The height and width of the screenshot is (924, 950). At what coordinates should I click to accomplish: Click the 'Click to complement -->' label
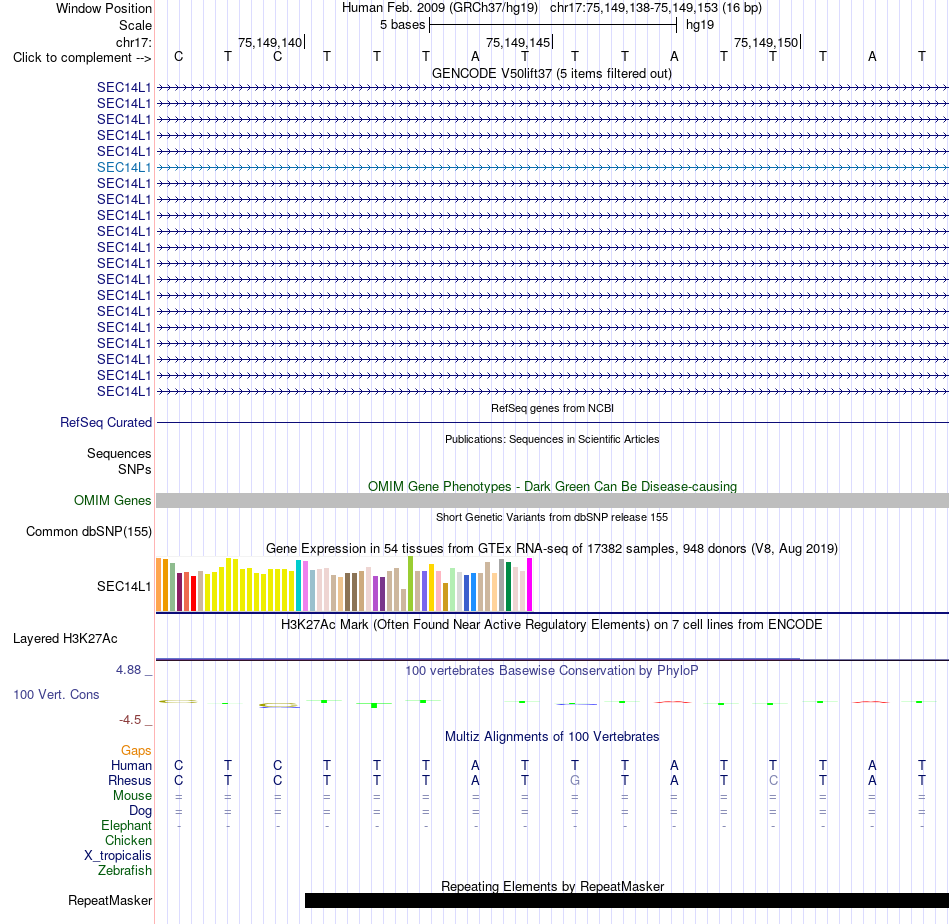point(82,58)
